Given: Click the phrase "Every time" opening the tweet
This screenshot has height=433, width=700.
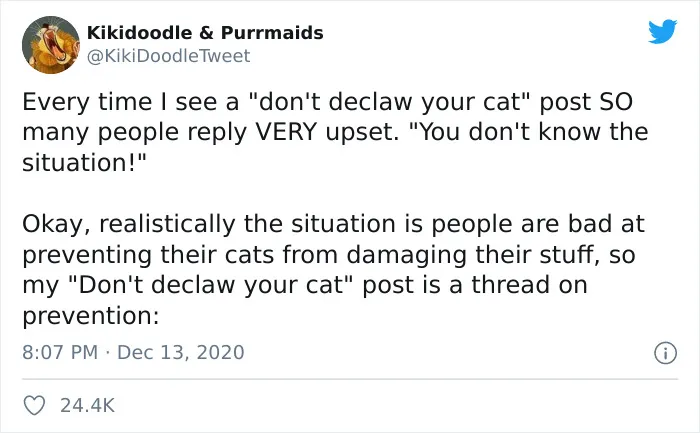Looking at the screenshot, I should 88,103.
